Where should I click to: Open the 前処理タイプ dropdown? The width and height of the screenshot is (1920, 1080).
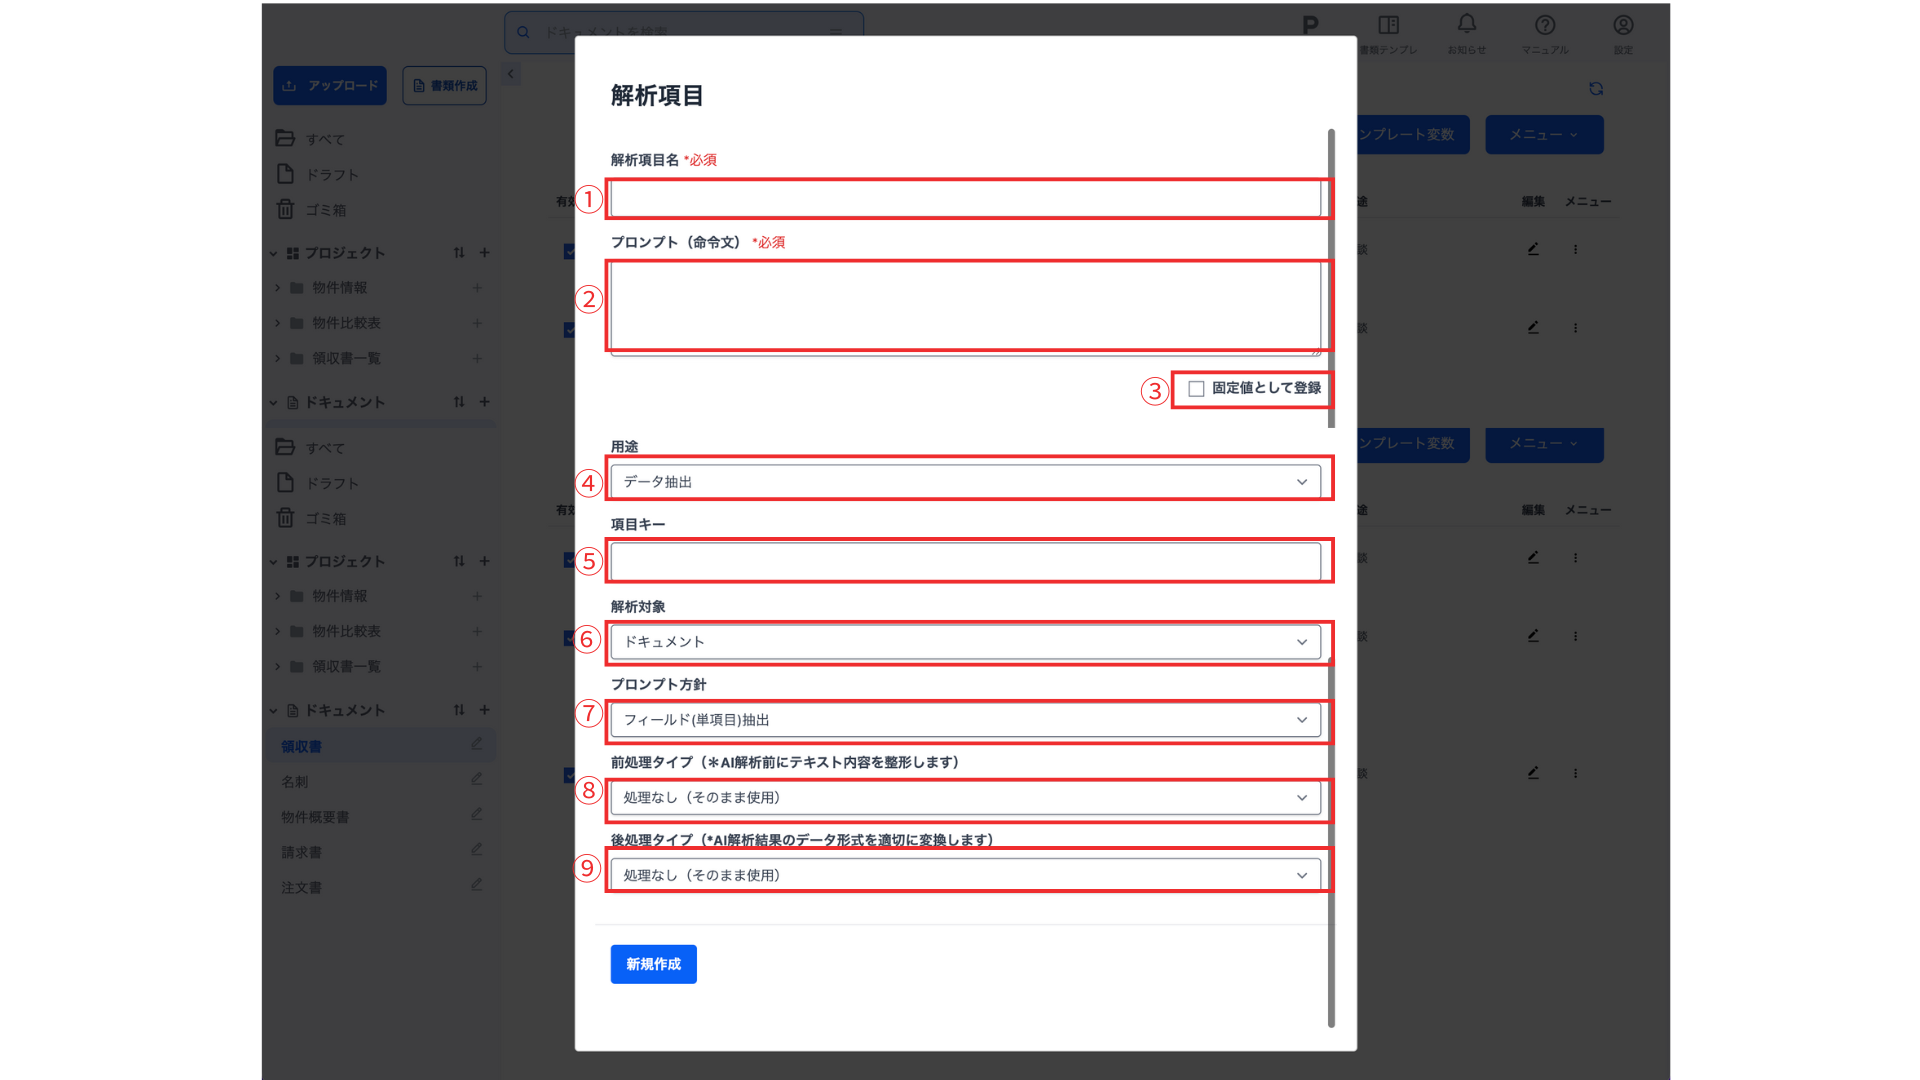pyautogui.click(x=965, y=798)
